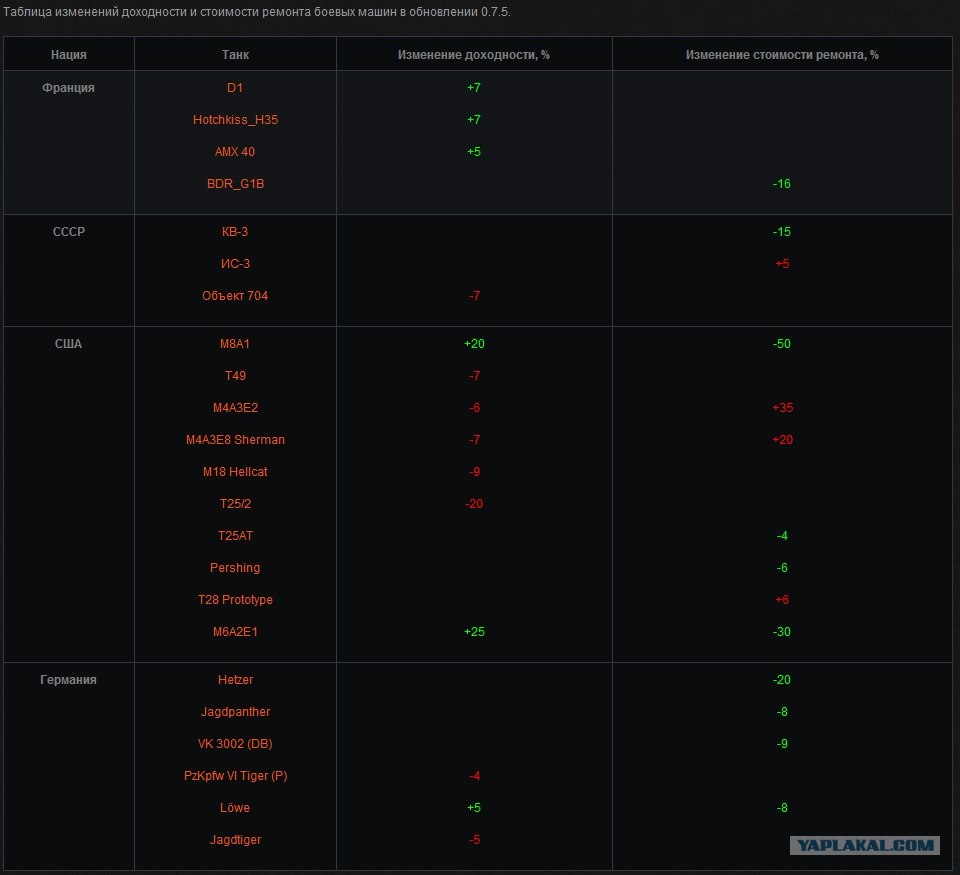Select the СССР nation label
The image size is (960, 875).
point(69,231)
